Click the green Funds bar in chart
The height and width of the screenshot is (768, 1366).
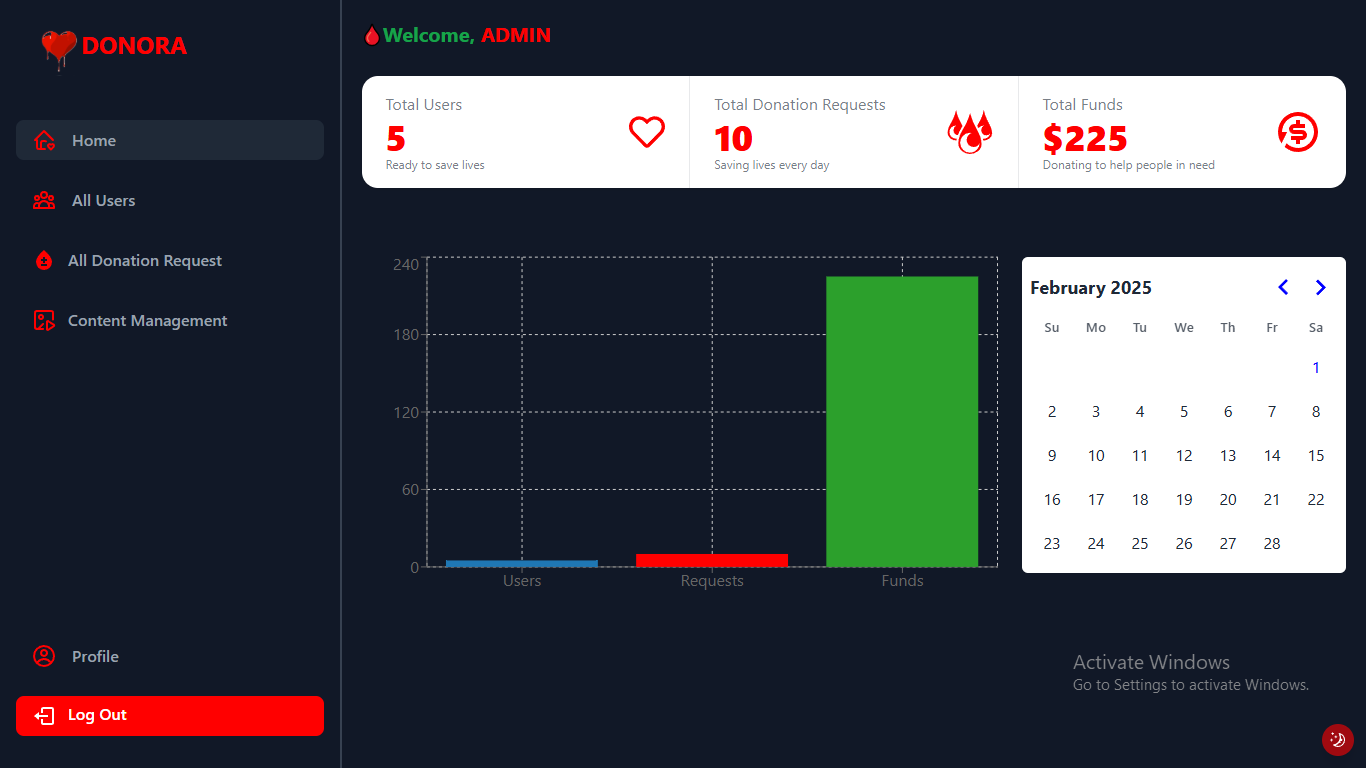coord(901,421)
